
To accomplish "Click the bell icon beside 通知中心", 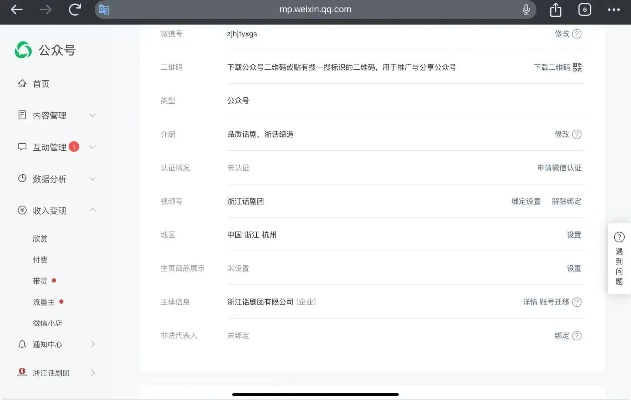I will coord(22,344).
